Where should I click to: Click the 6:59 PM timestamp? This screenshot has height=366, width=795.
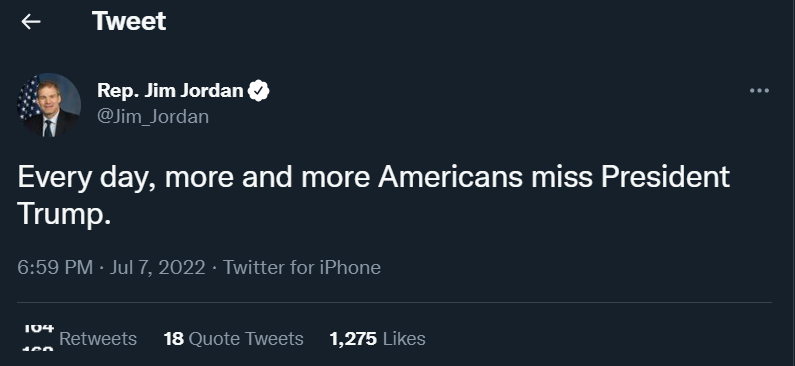(55, 267)
